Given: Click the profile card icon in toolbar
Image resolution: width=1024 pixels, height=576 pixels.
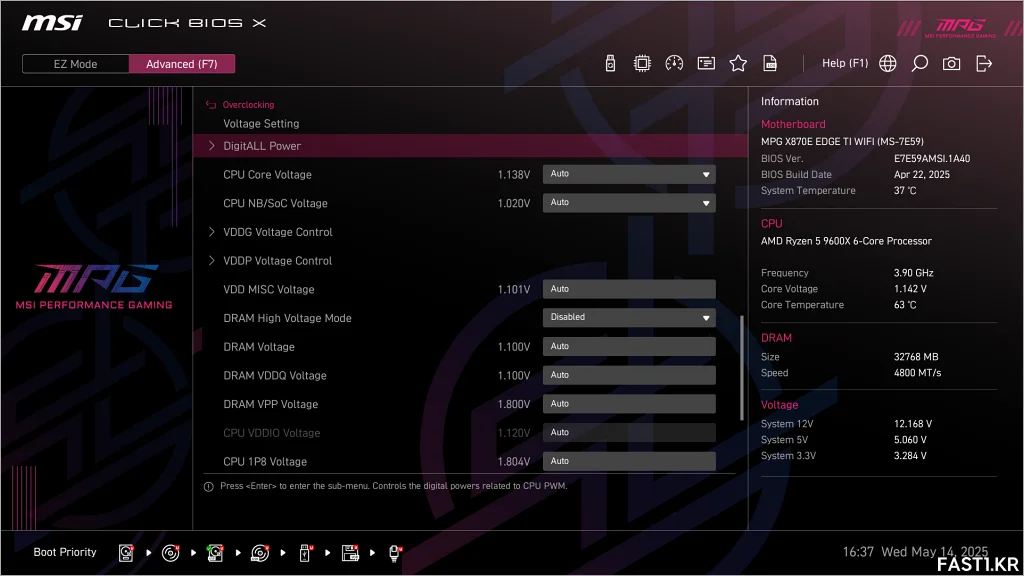Looking at the screenshot, I should 706,63.
